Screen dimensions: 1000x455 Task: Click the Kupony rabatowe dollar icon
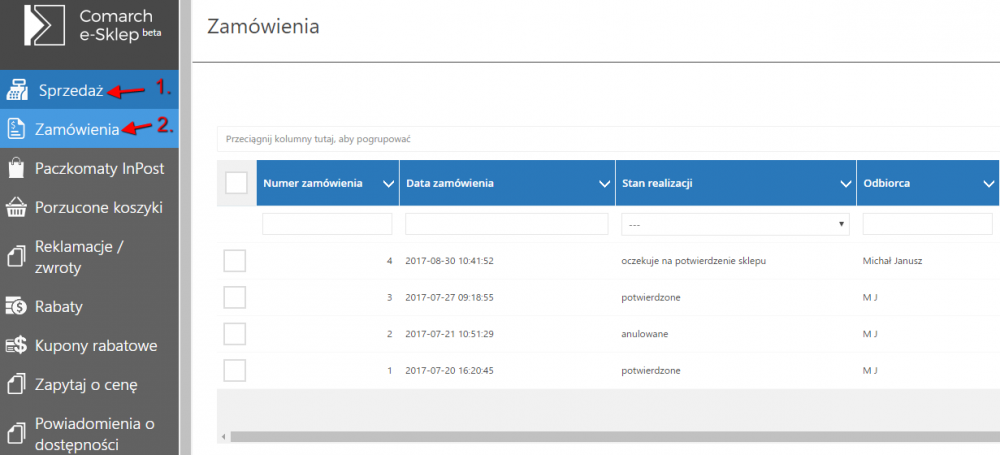16,345
